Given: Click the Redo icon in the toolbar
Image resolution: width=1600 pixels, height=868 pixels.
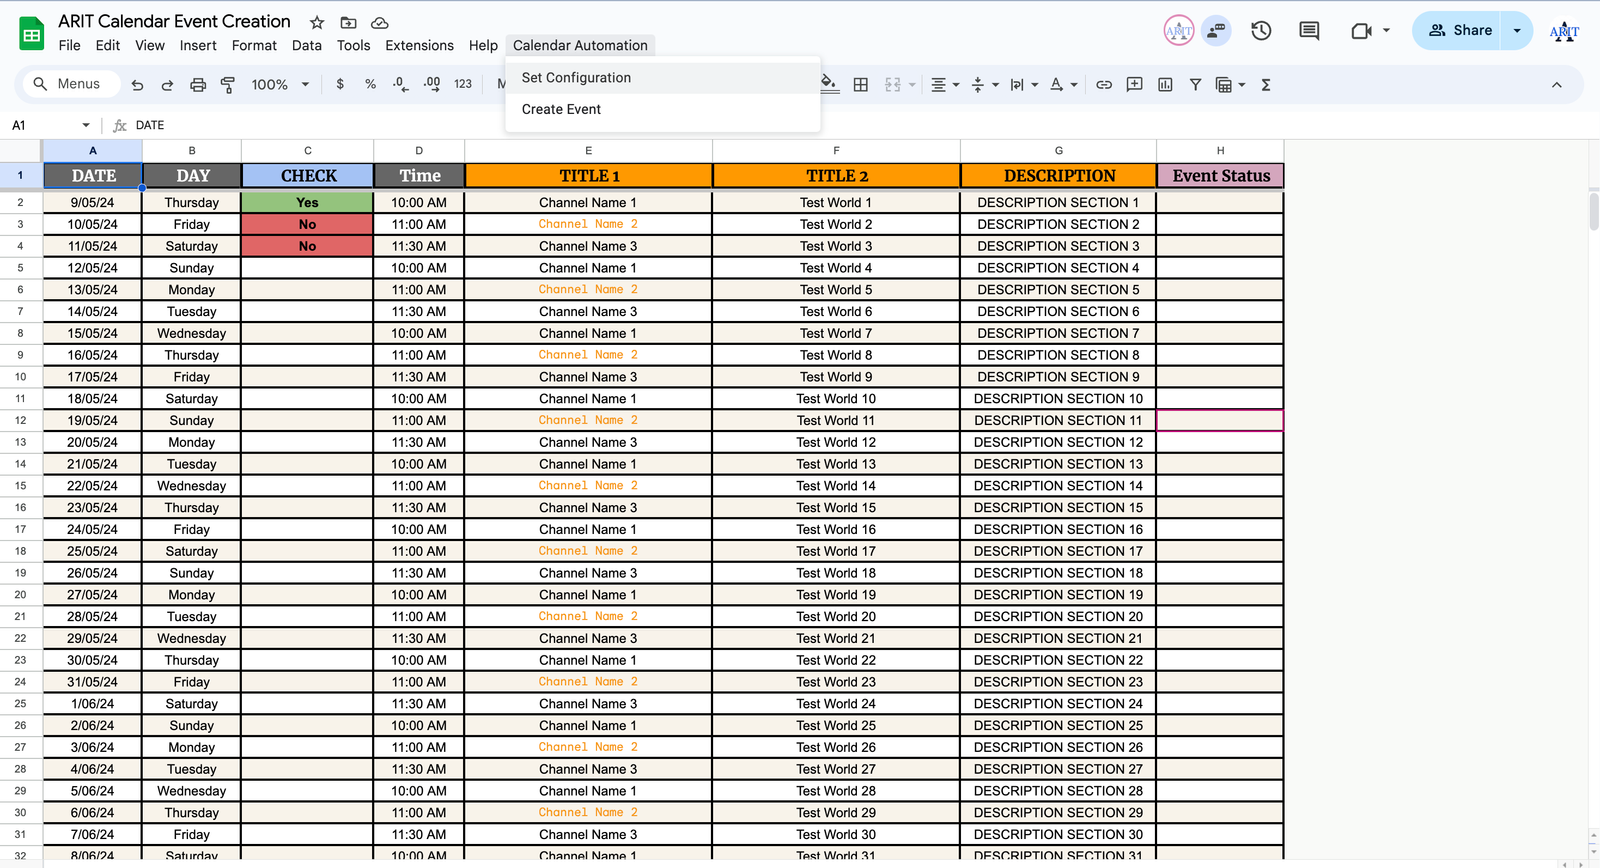Looking at the screenshot, I should [168, 85].
